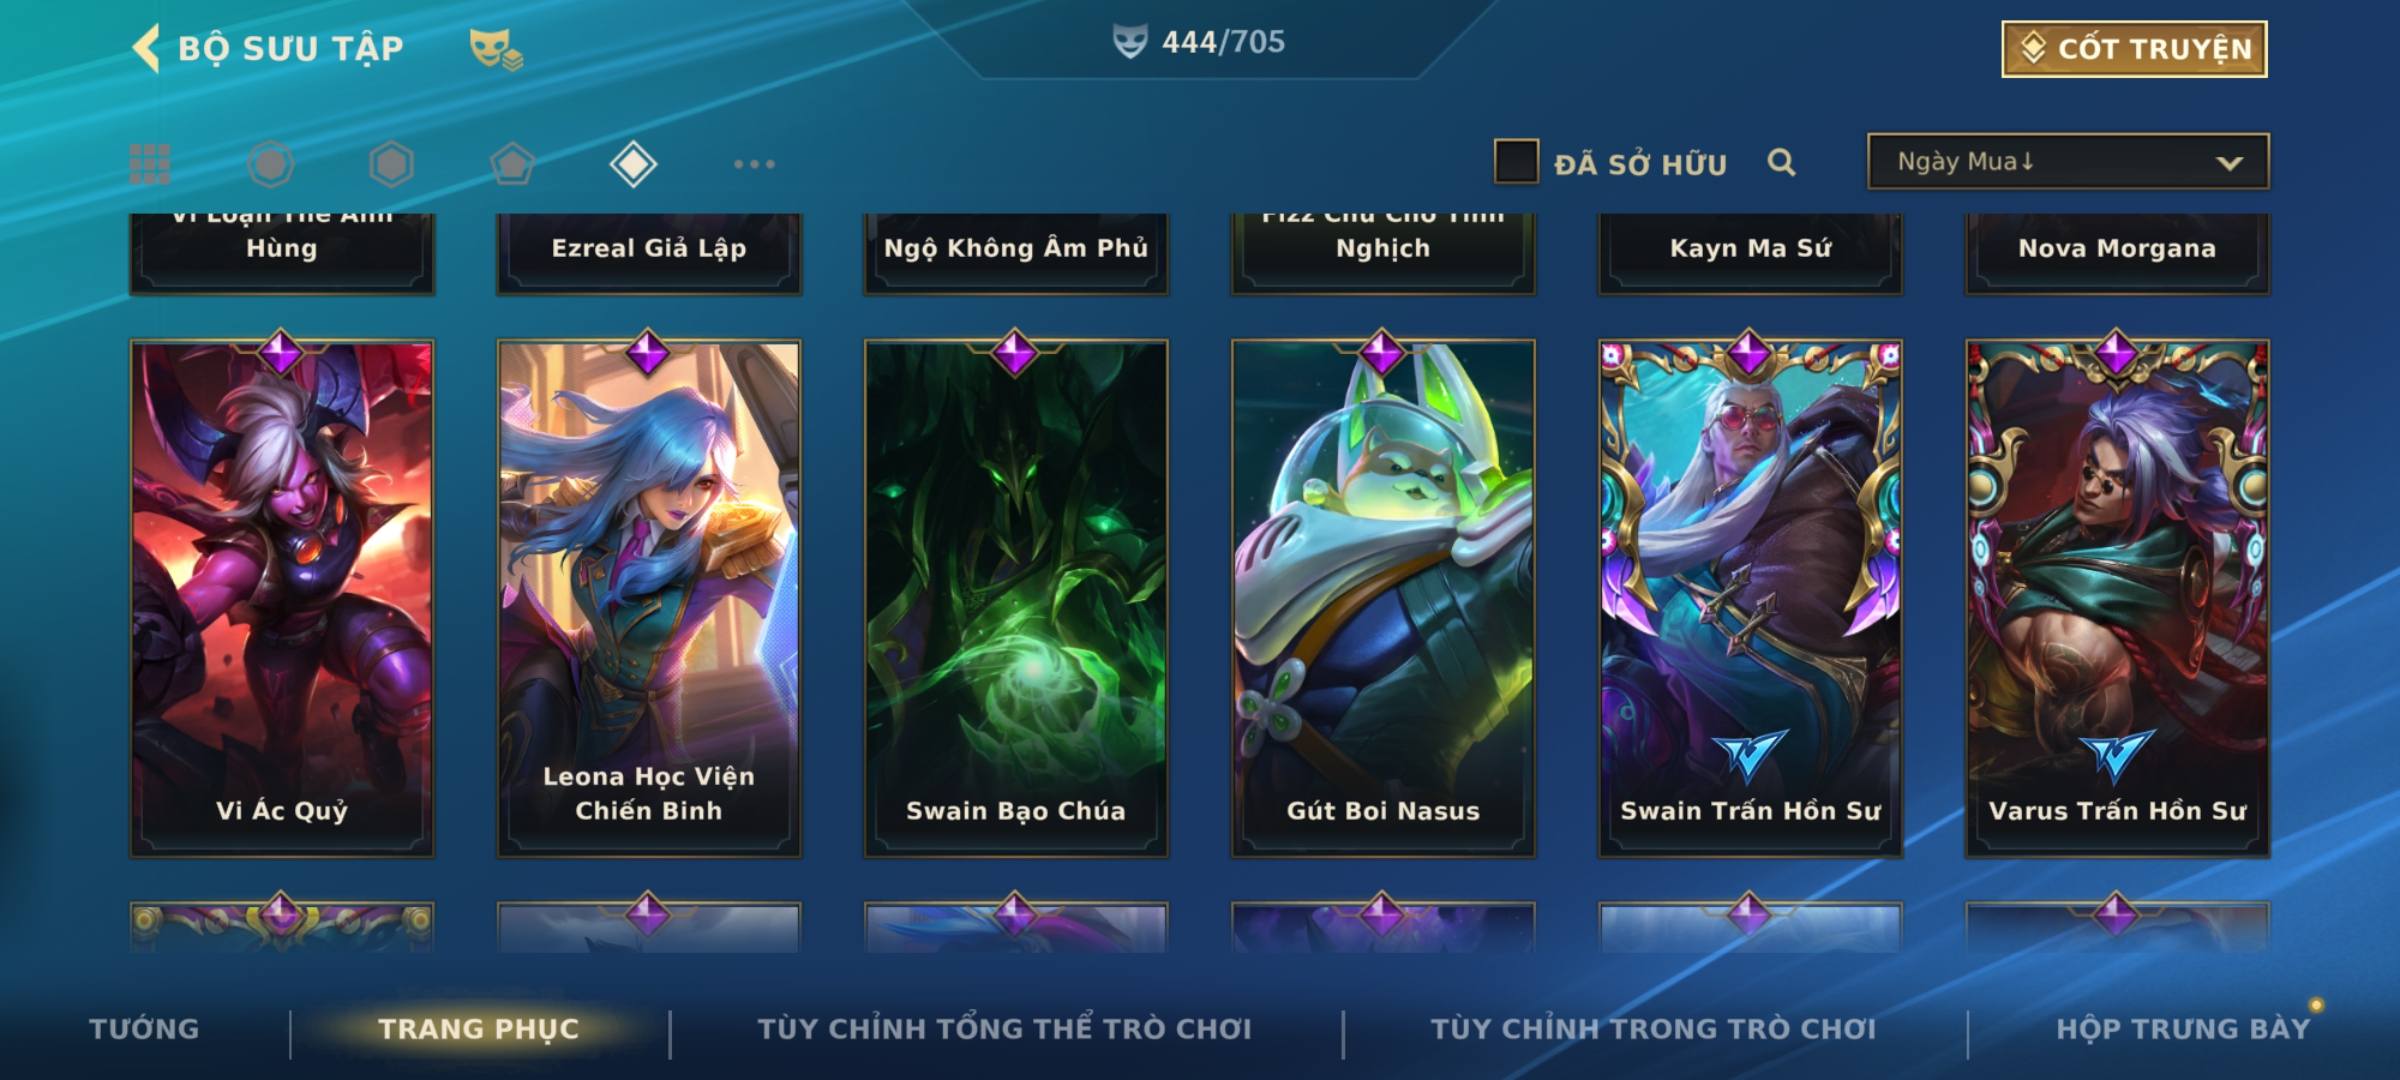
Task: Open the theater masks and coins icon
Action: click(x=496, y=49)
